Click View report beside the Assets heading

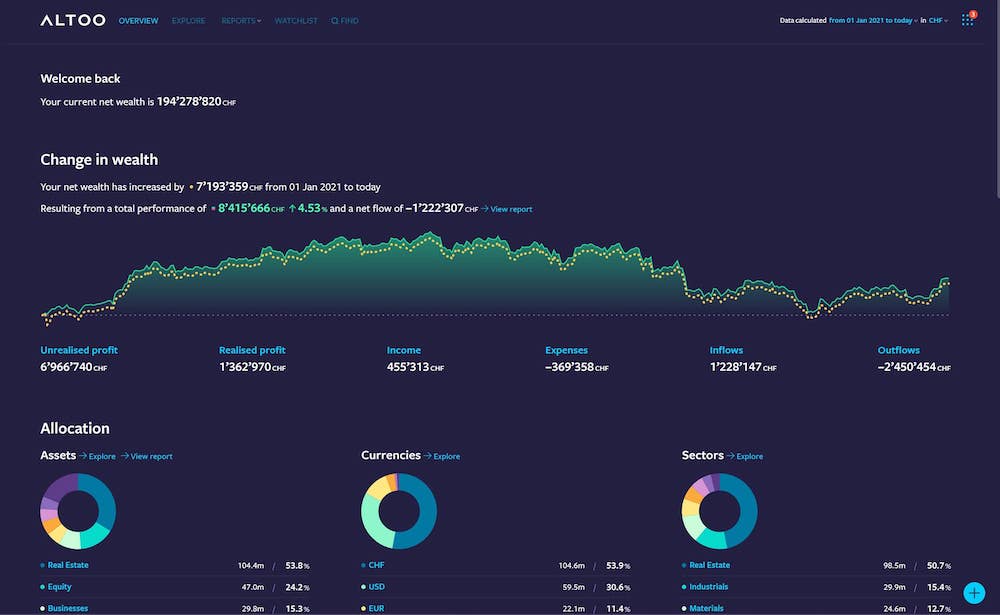[x=149, y=456]
